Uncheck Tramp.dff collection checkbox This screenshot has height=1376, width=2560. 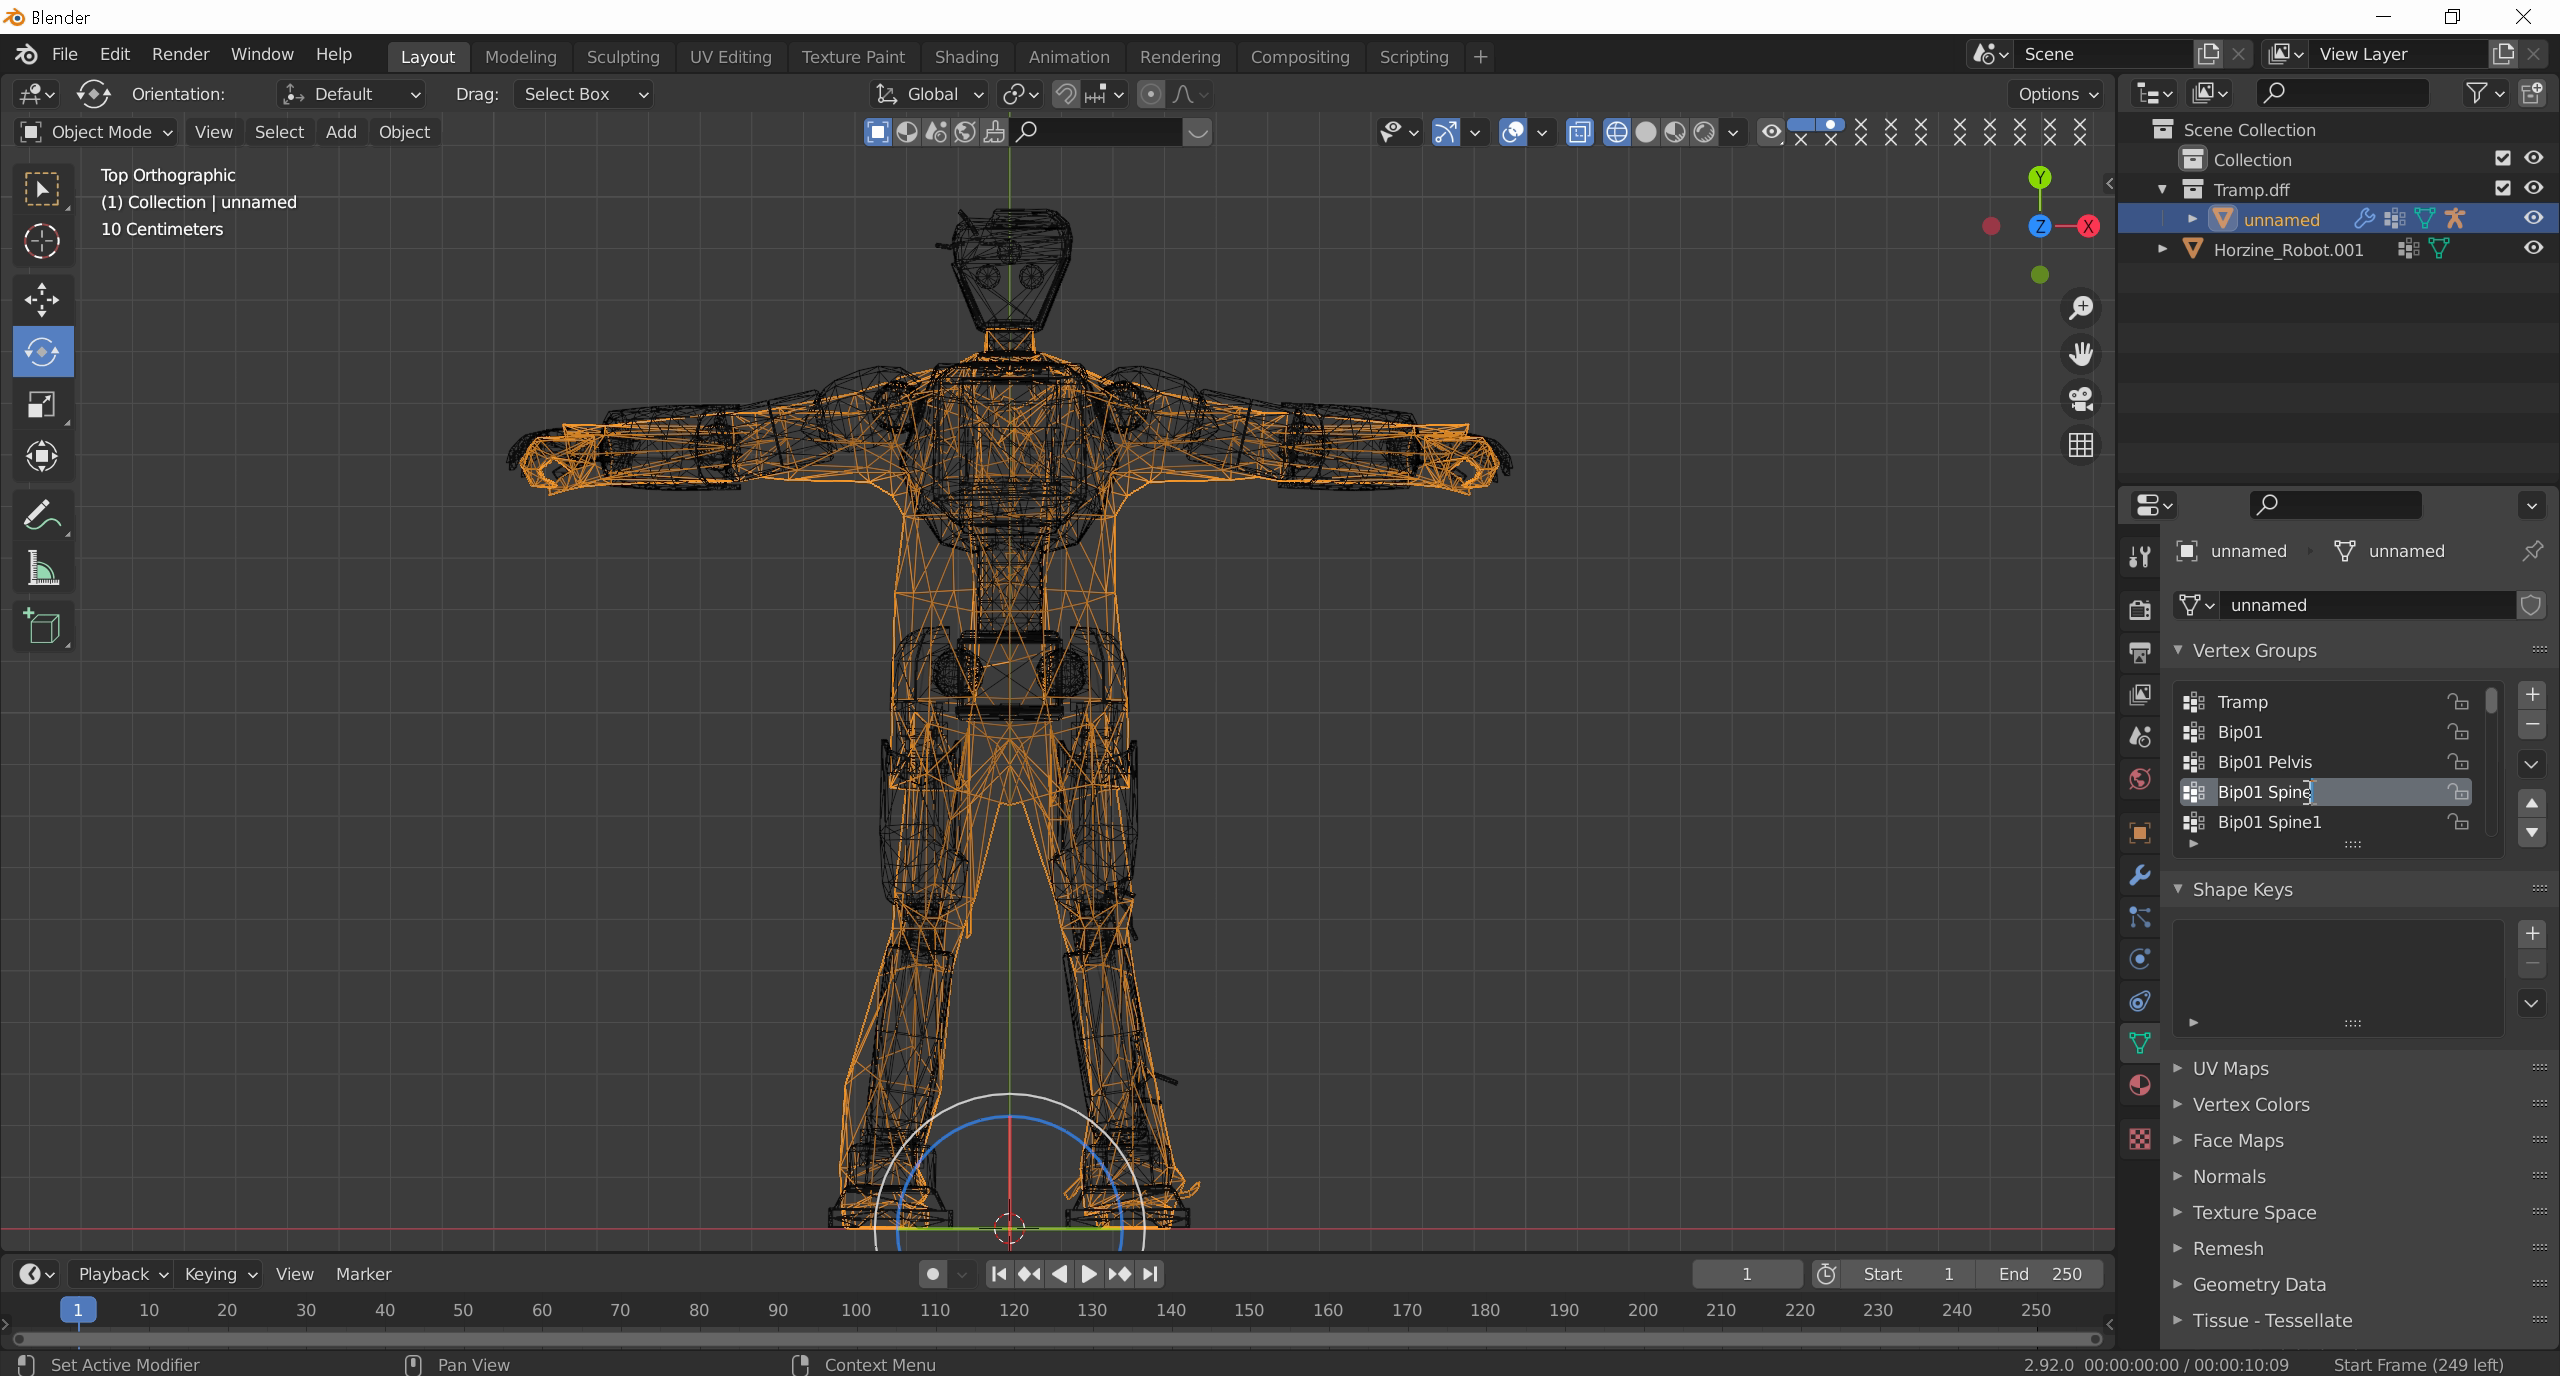(x=2503, y=188)
